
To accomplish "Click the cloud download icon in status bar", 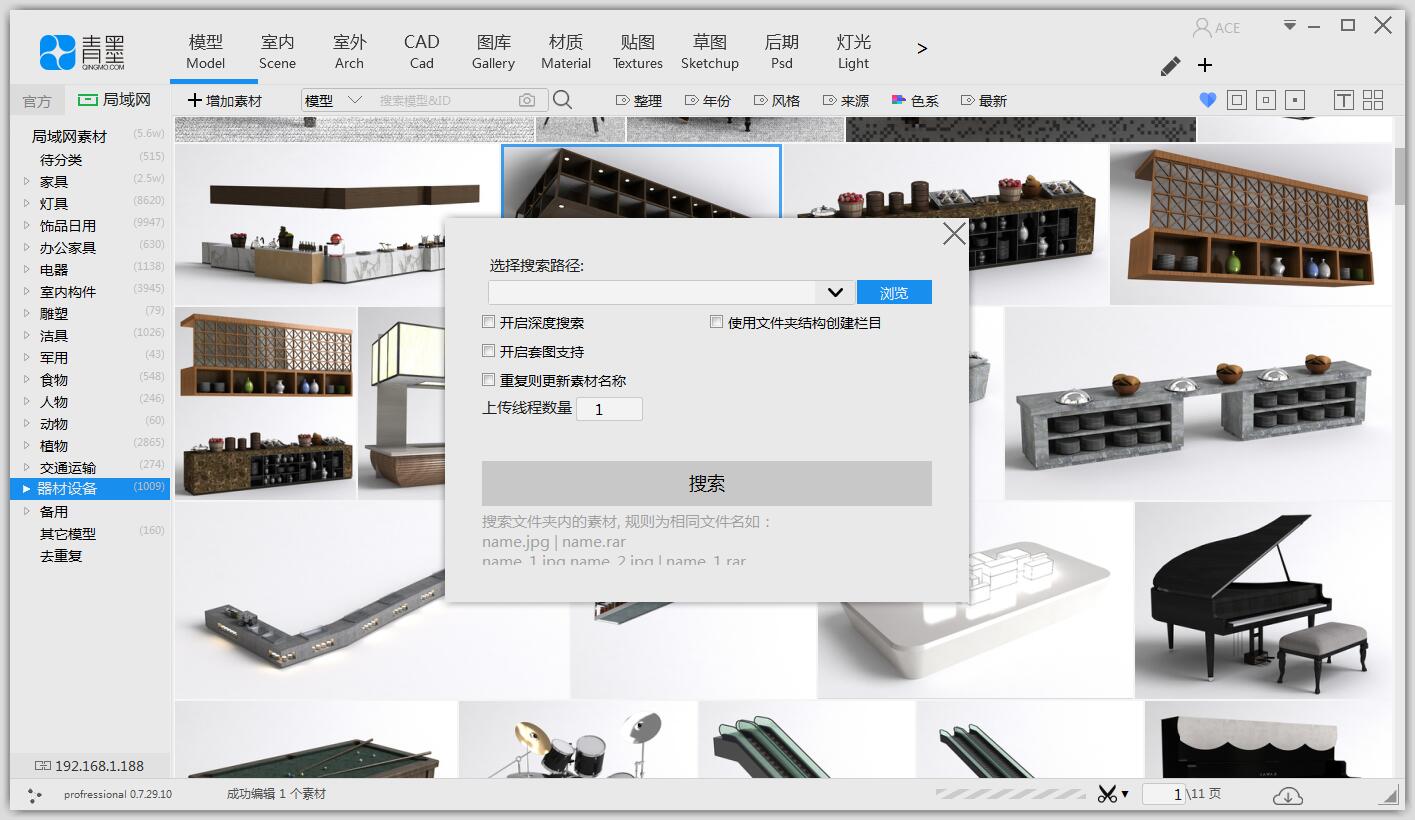I will click(1288, 795).
